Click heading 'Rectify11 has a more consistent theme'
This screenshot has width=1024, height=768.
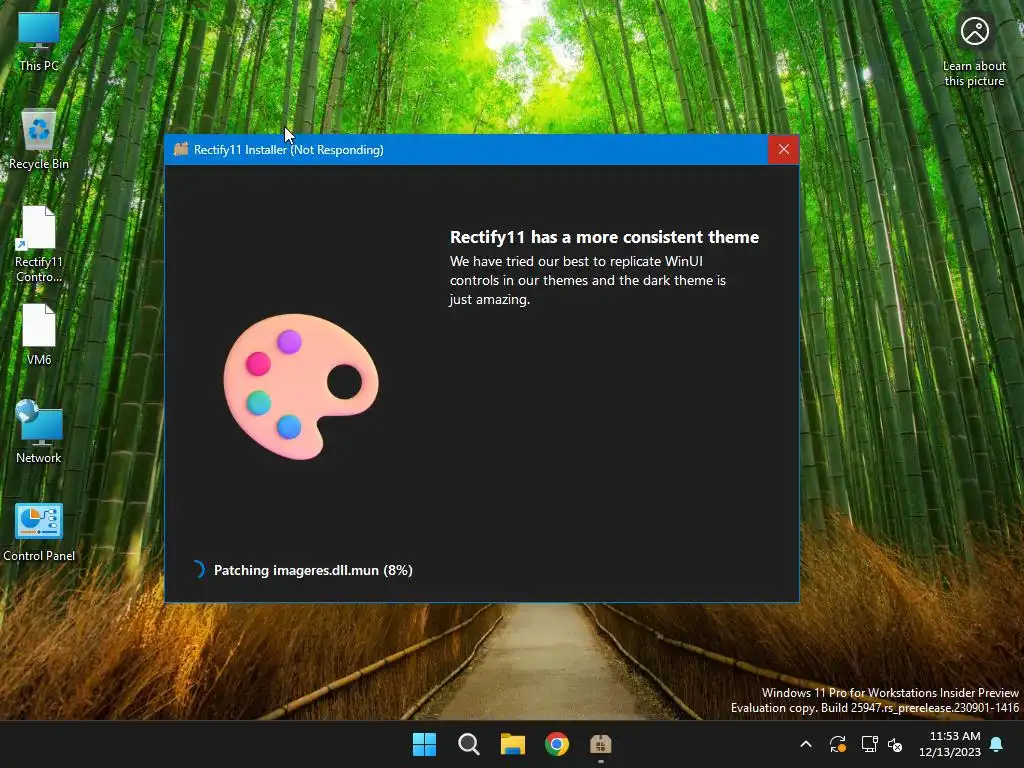[x=604, y=237]
